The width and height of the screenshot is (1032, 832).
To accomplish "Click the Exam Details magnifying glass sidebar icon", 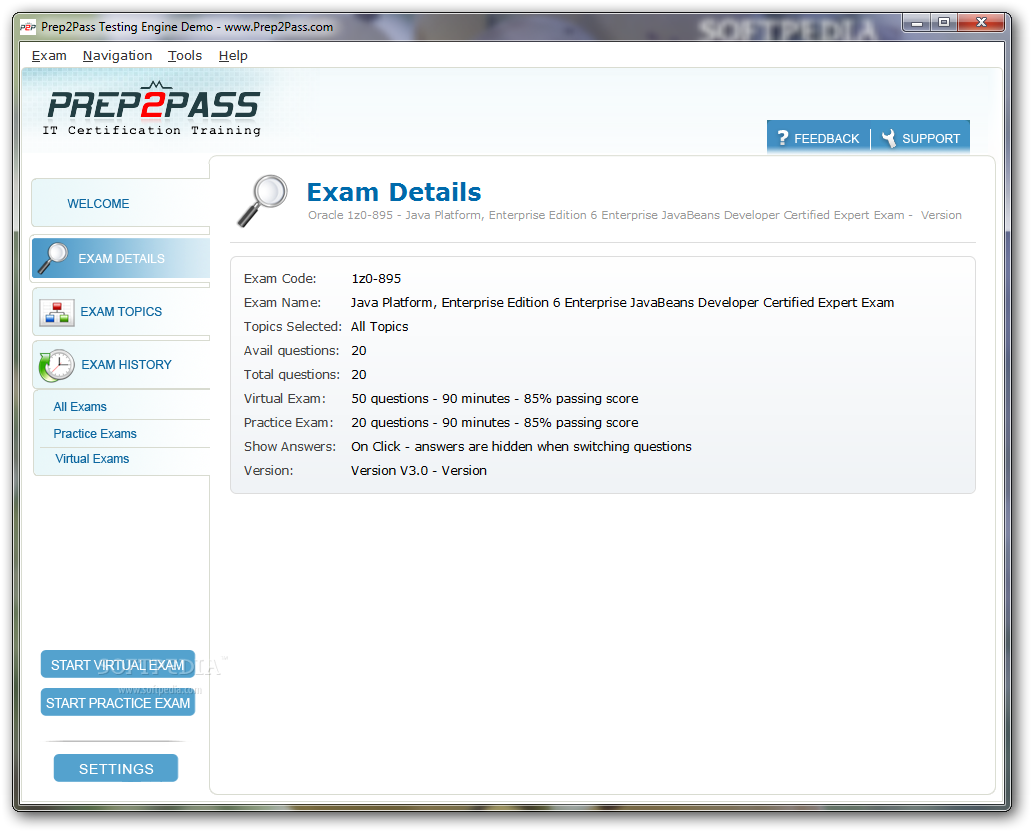I will coord(53,258).
